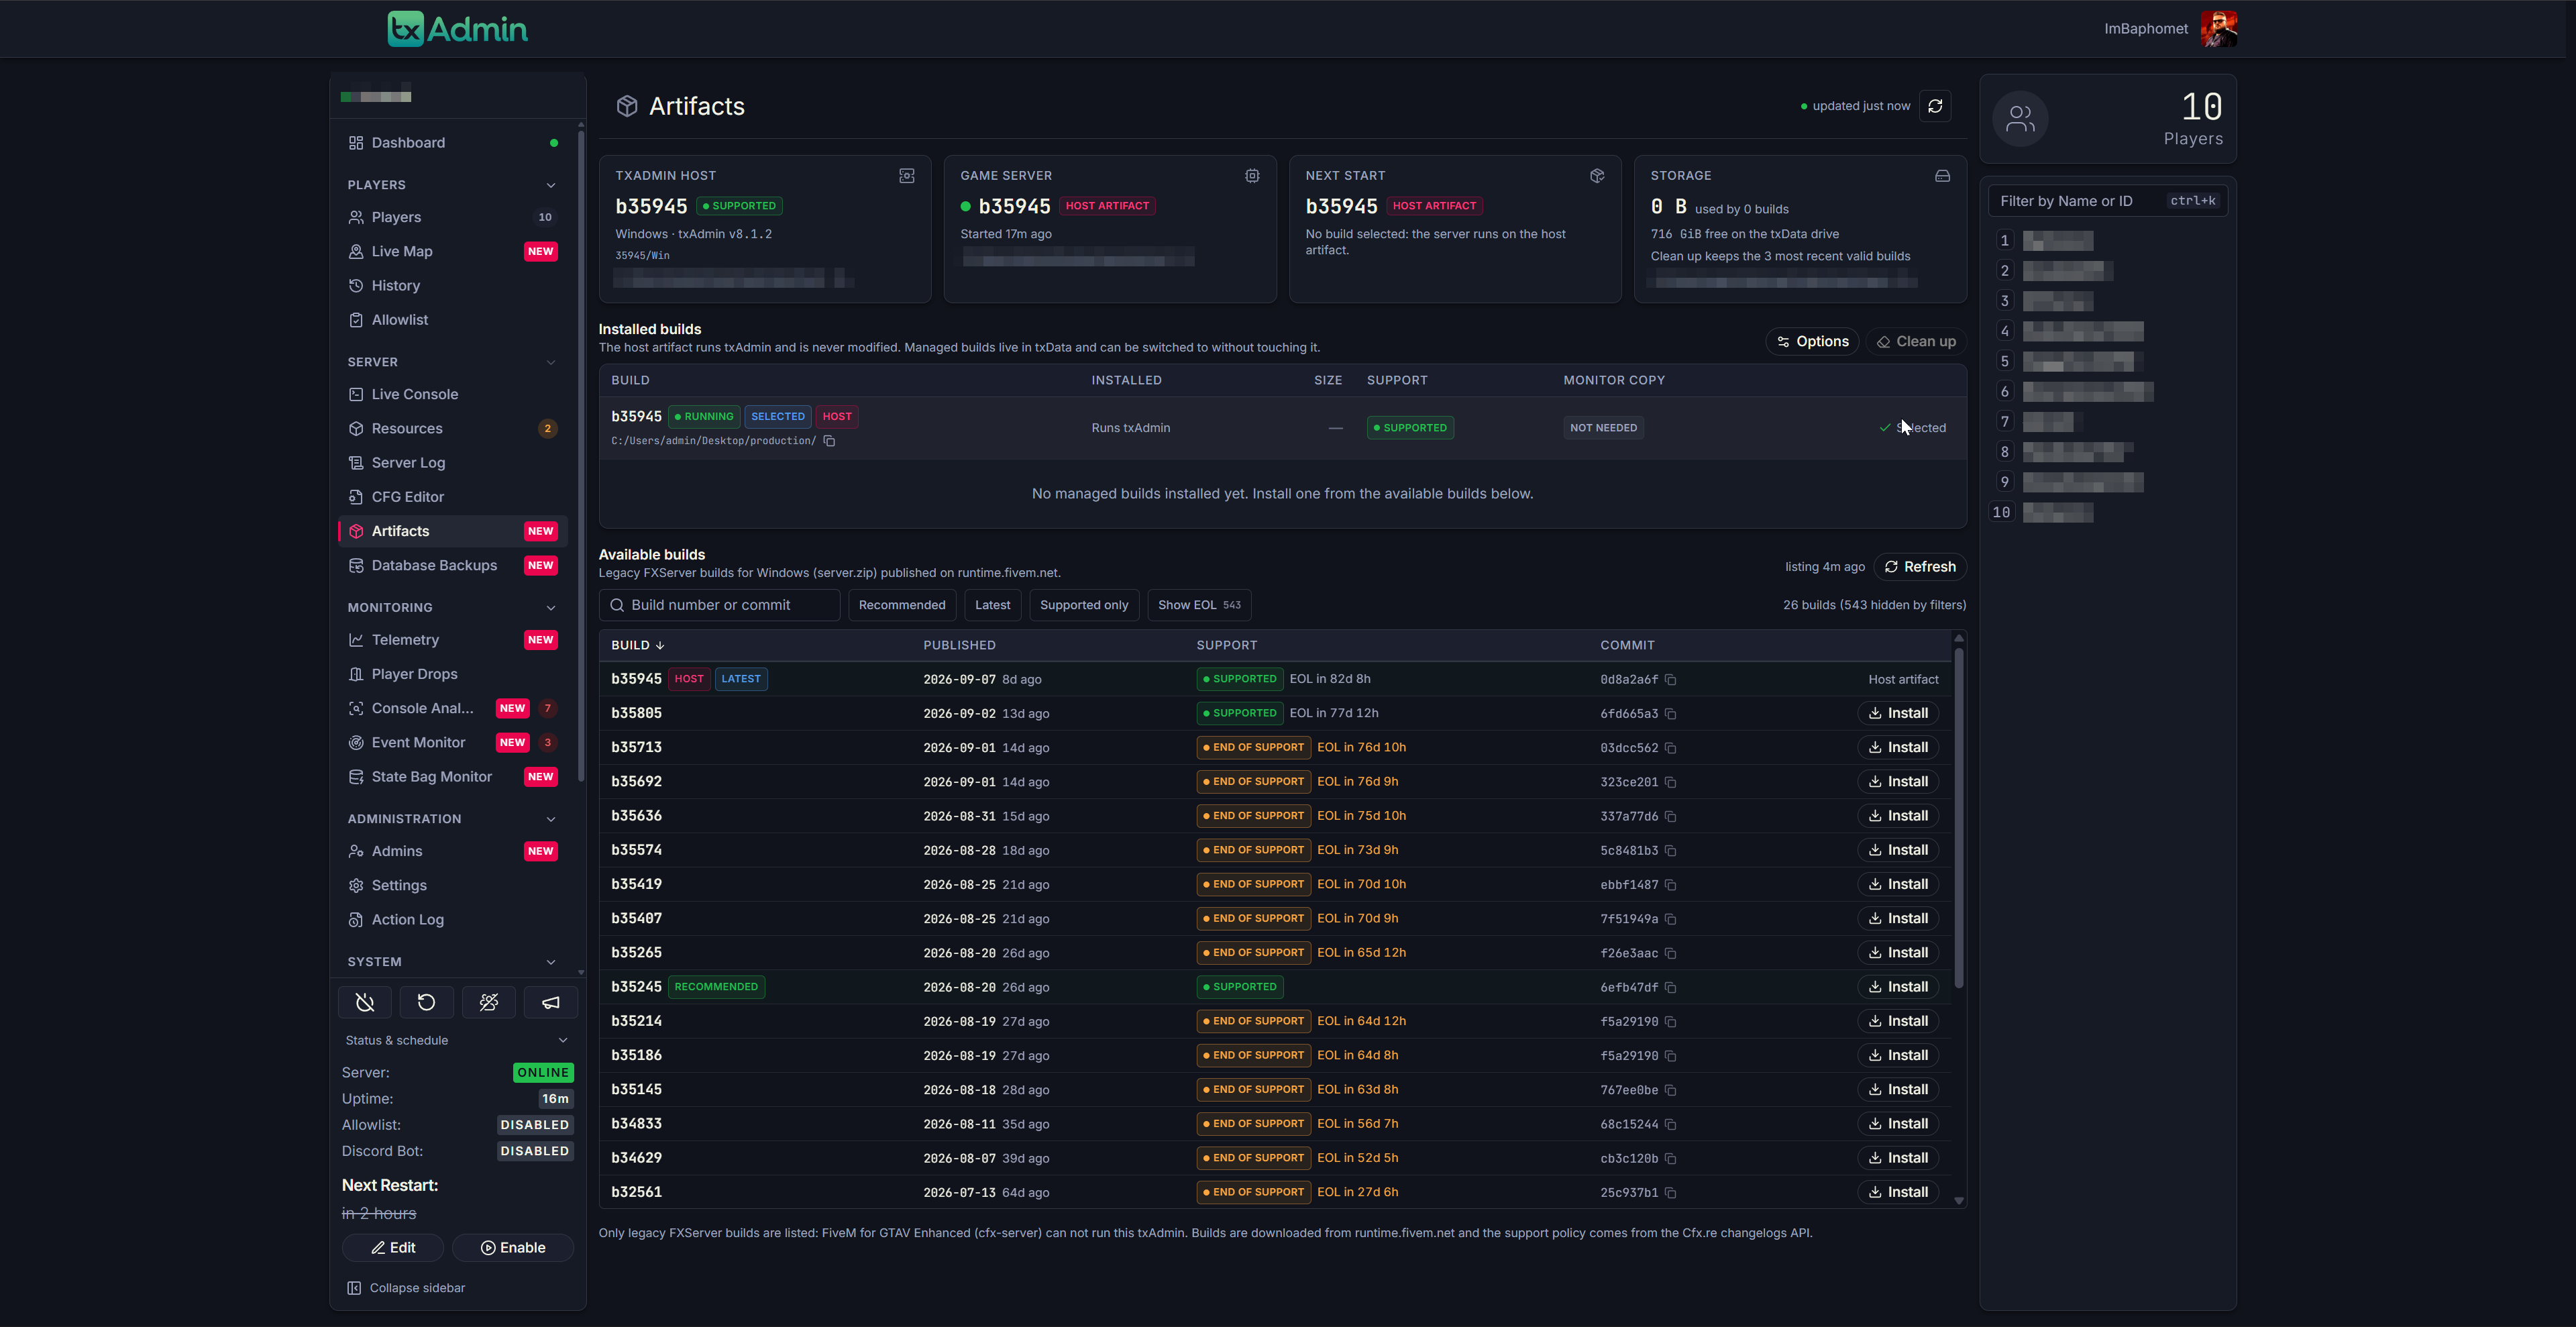Click the txAdmin Host card icon

(x=907, y=176)
